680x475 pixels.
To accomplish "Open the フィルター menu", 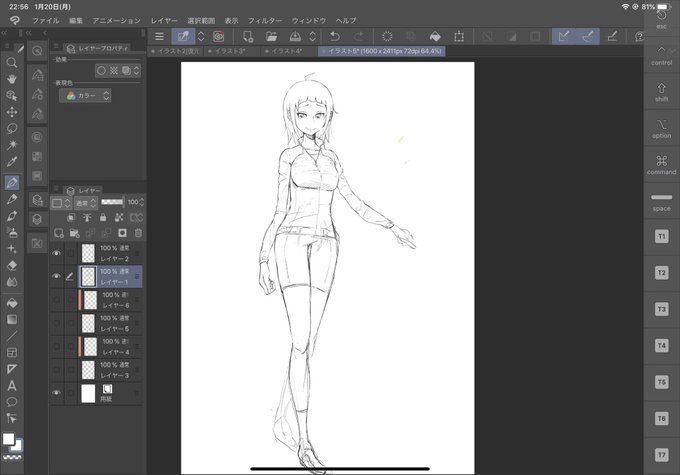I will [x=265, y=20].
